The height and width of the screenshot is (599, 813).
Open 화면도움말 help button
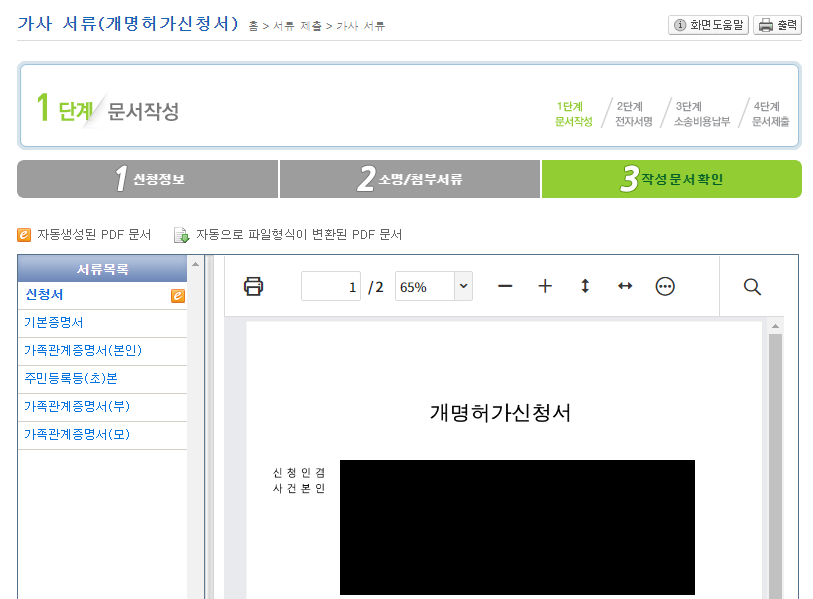point(708,25)
